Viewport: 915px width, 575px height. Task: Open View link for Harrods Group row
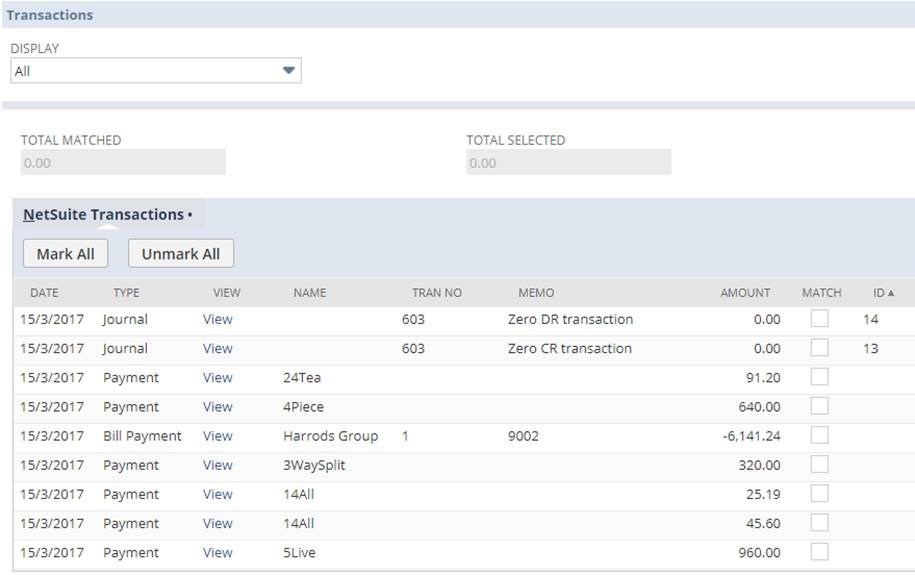(x=217, y=436)
